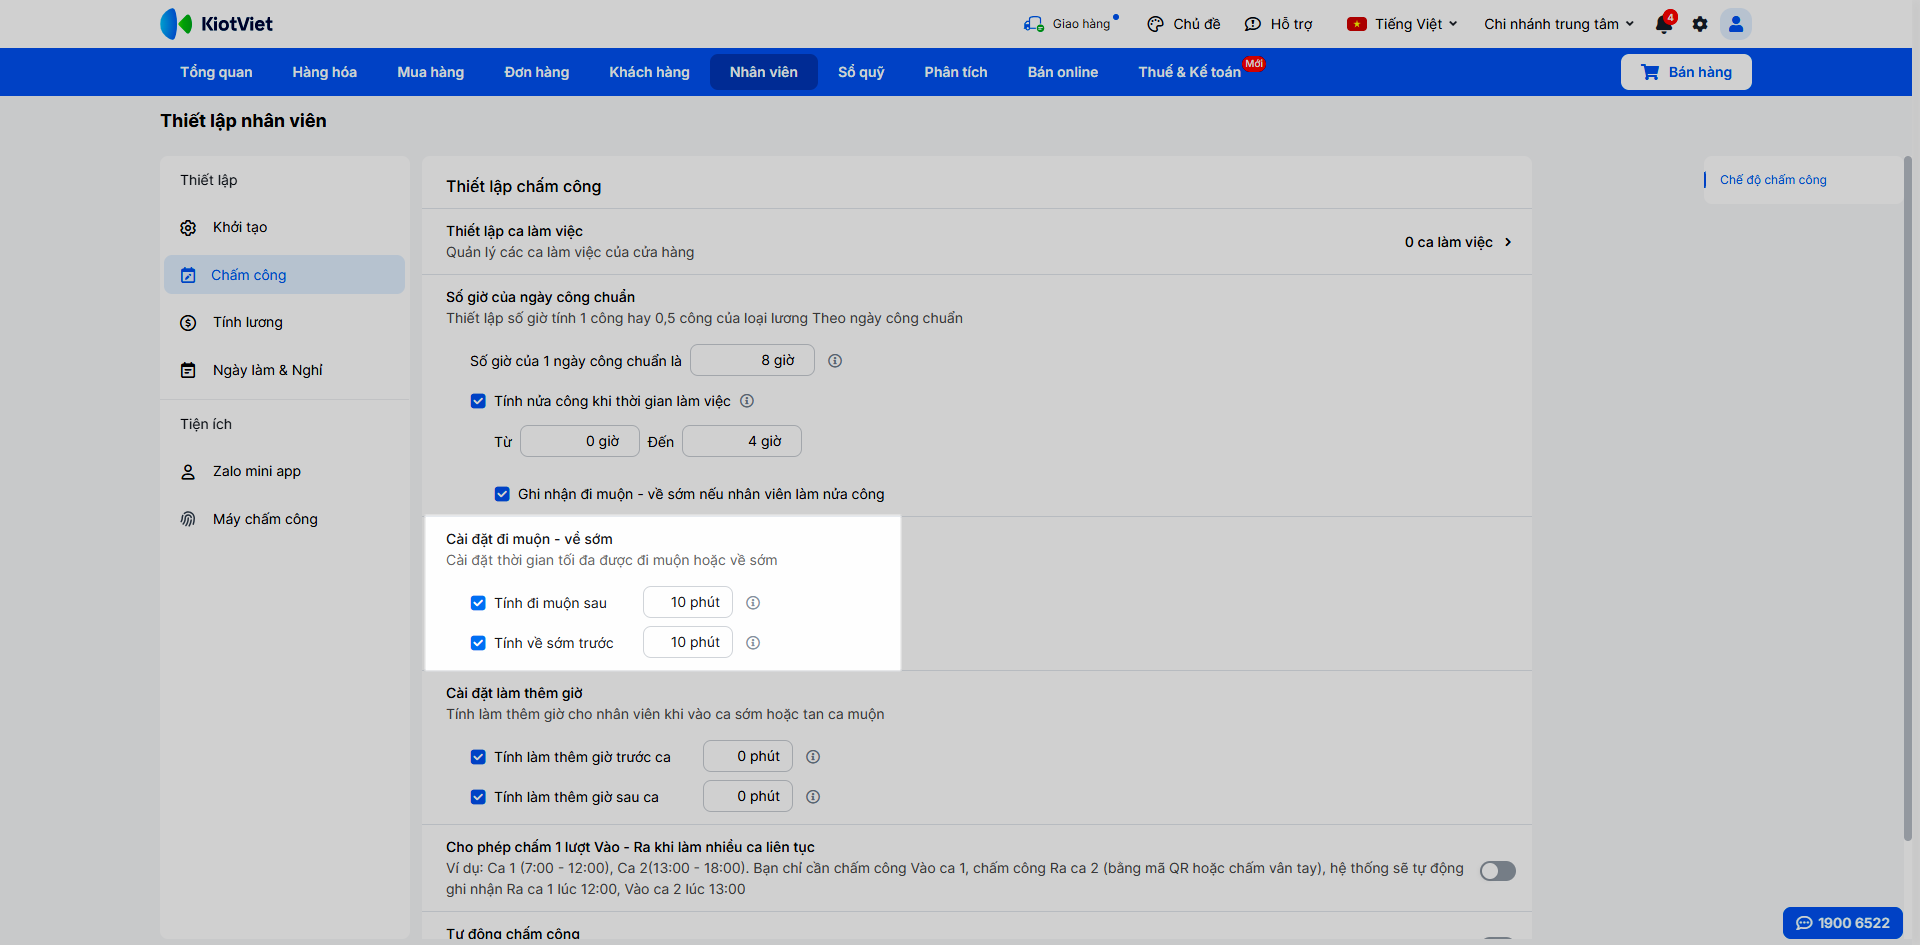Select Khởi tạo in settings sidebar
This screenshot has width=1920, height=945.
pos(284,228)
